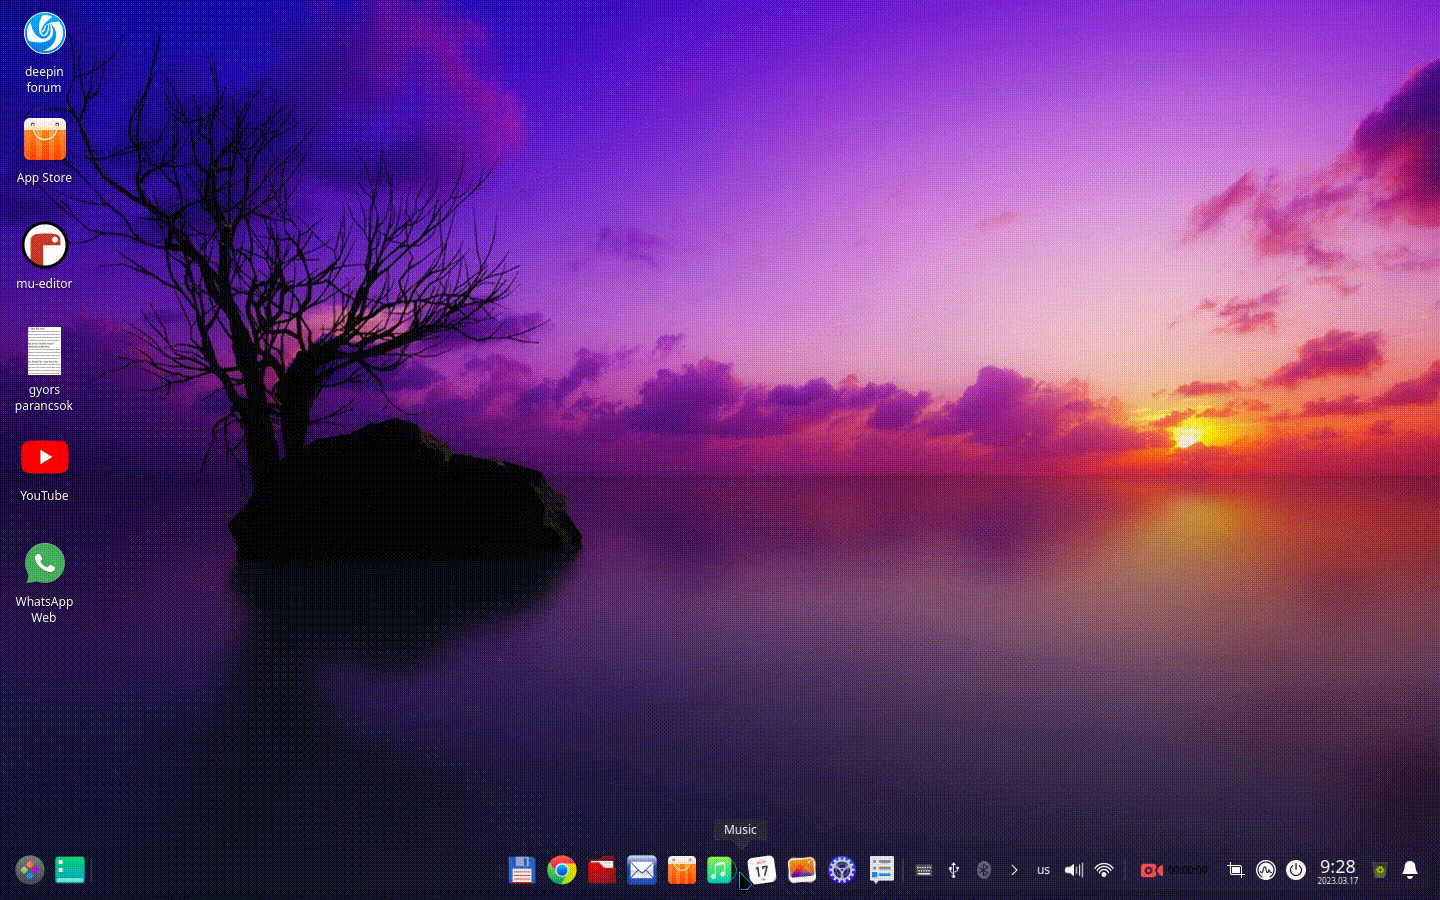Toggle the onscreen keyboard tray icon
1440x900 pixels.
click(924, 870)
